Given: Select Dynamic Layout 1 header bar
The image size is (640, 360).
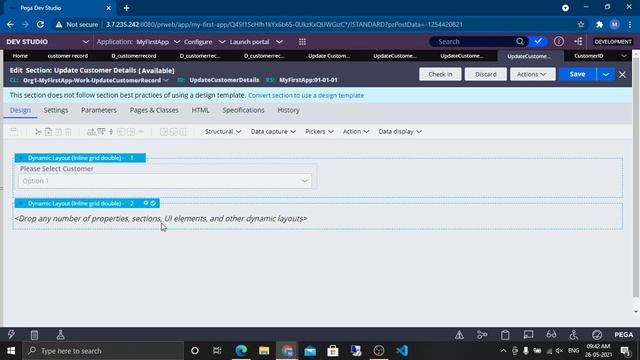Looking at the screenshot, I should (80, 158).
